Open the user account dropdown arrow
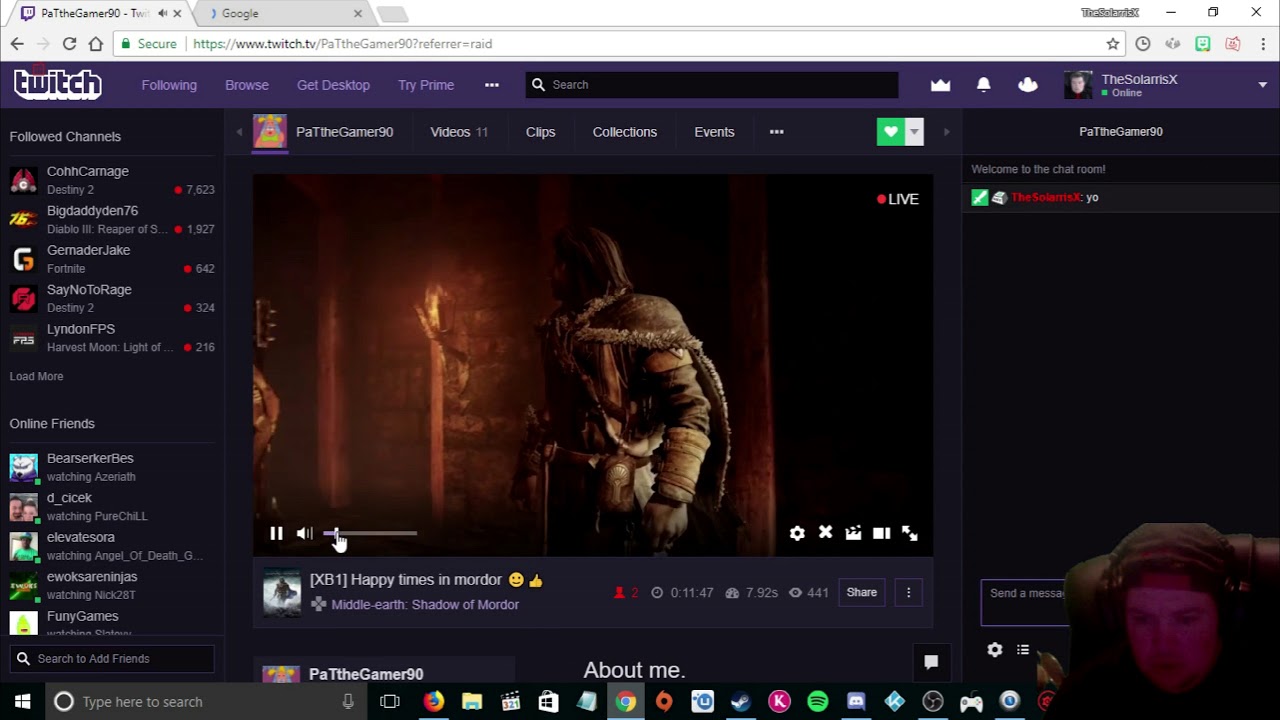1280x720 pixels. click(x=1262, y=85)
